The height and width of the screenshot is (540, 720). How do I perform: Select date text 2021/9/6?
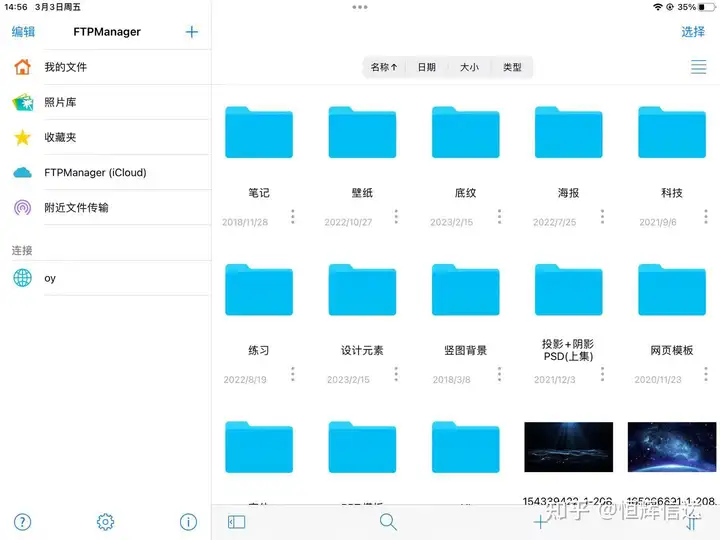(x=658, y=222)
